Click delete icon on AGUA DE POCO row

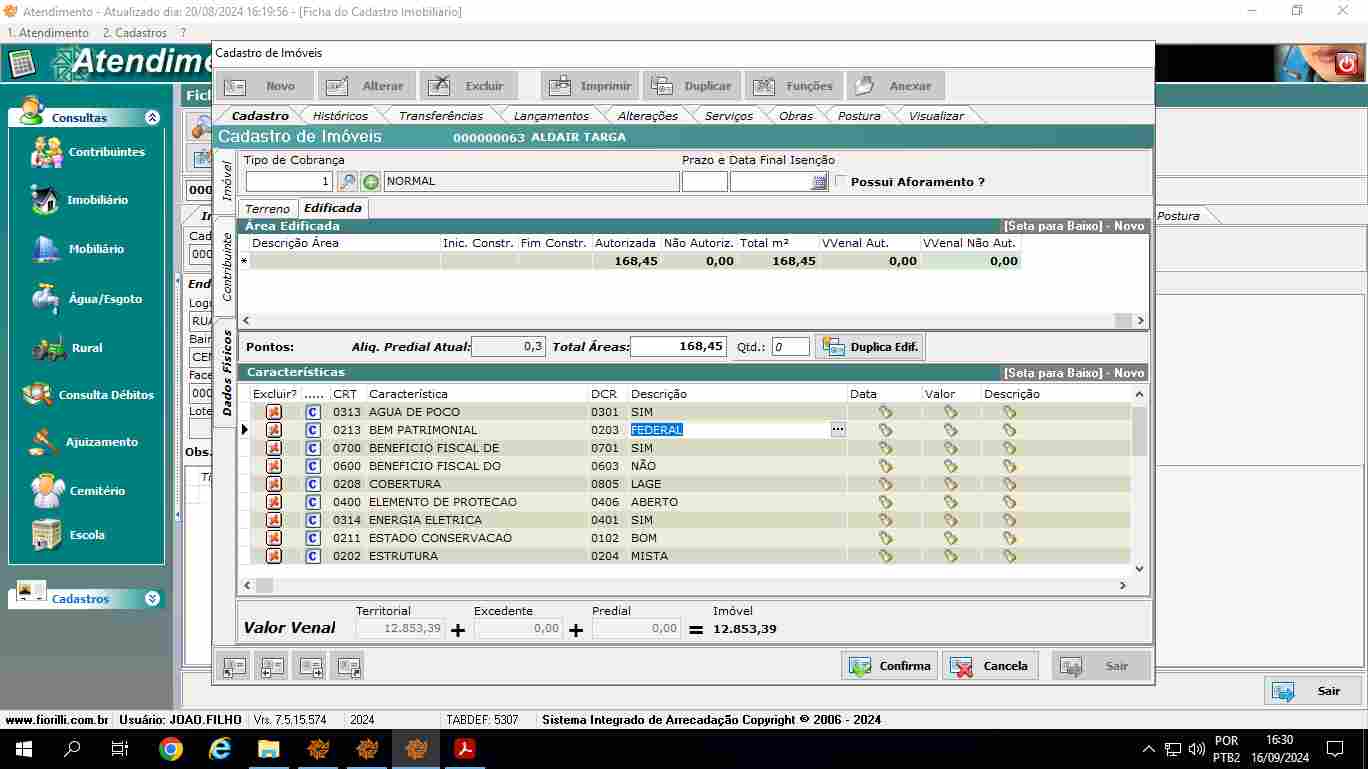(274, 412)
